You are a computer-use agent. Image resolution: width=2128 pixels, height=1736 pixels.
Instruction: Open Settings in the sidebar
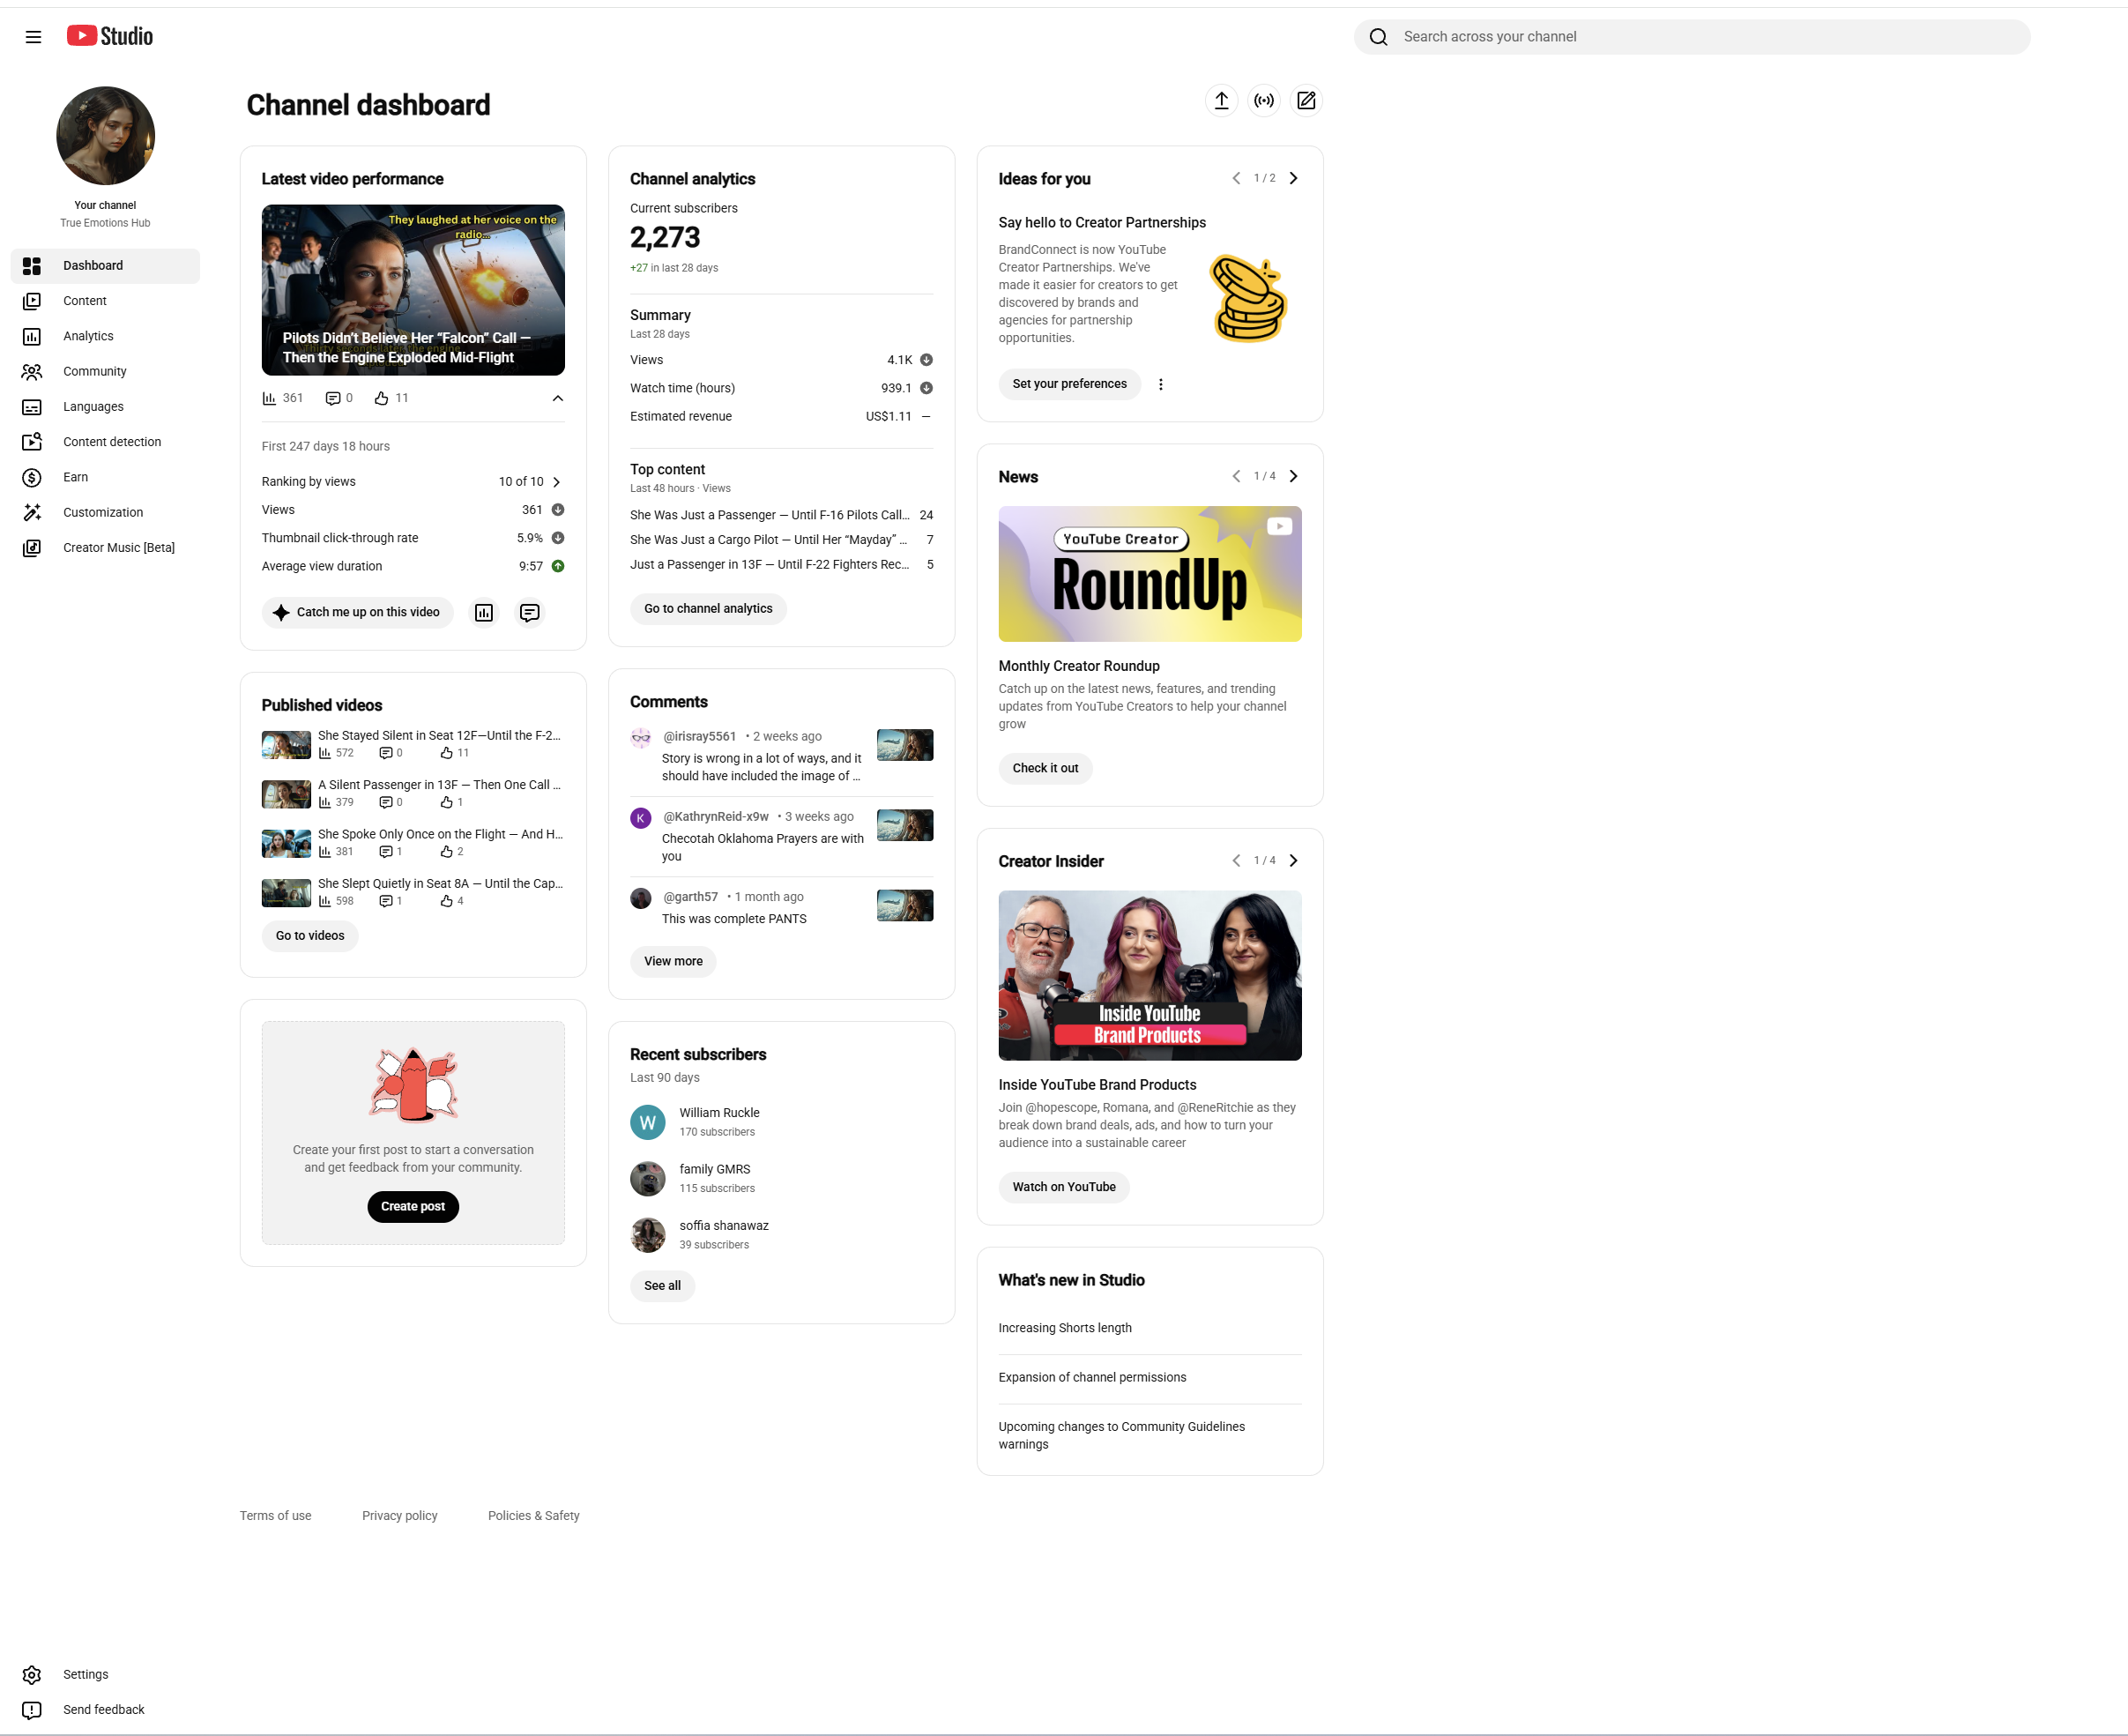coord(105,1675)
